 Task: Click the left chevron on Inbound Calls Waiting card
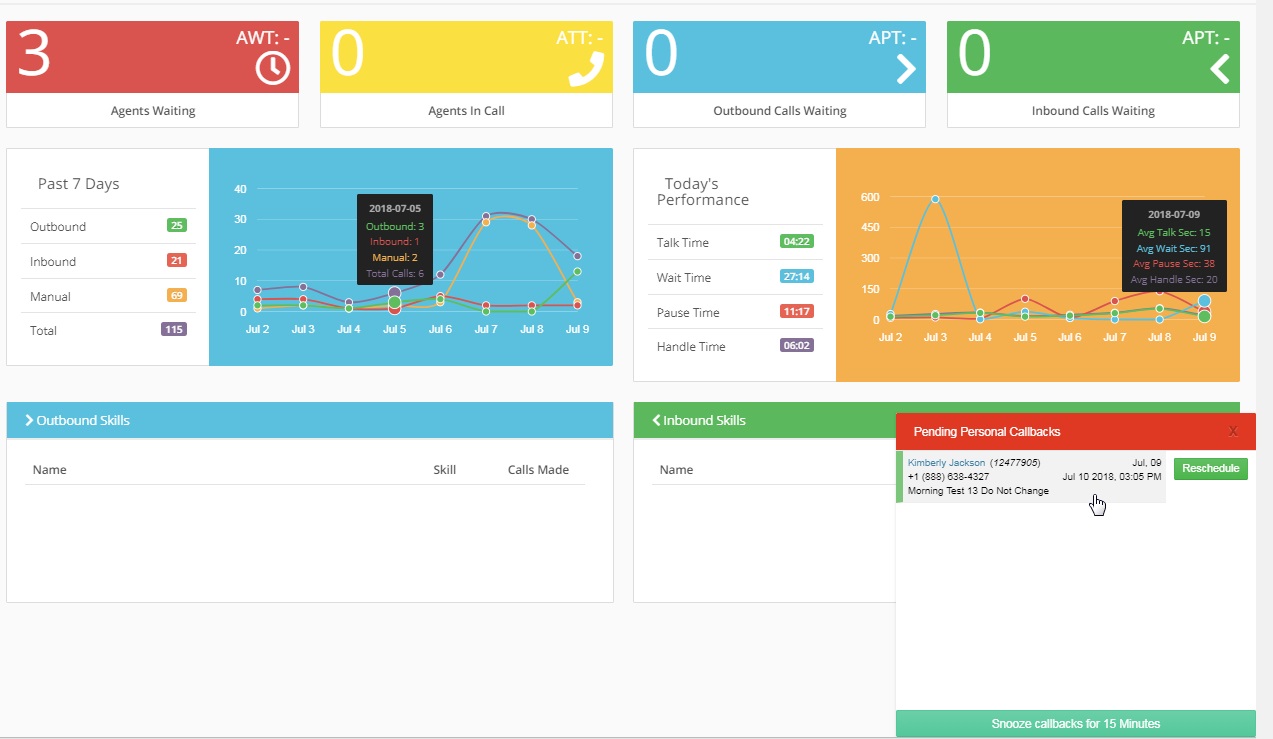pyautogui.click(x=1219, y=68)
